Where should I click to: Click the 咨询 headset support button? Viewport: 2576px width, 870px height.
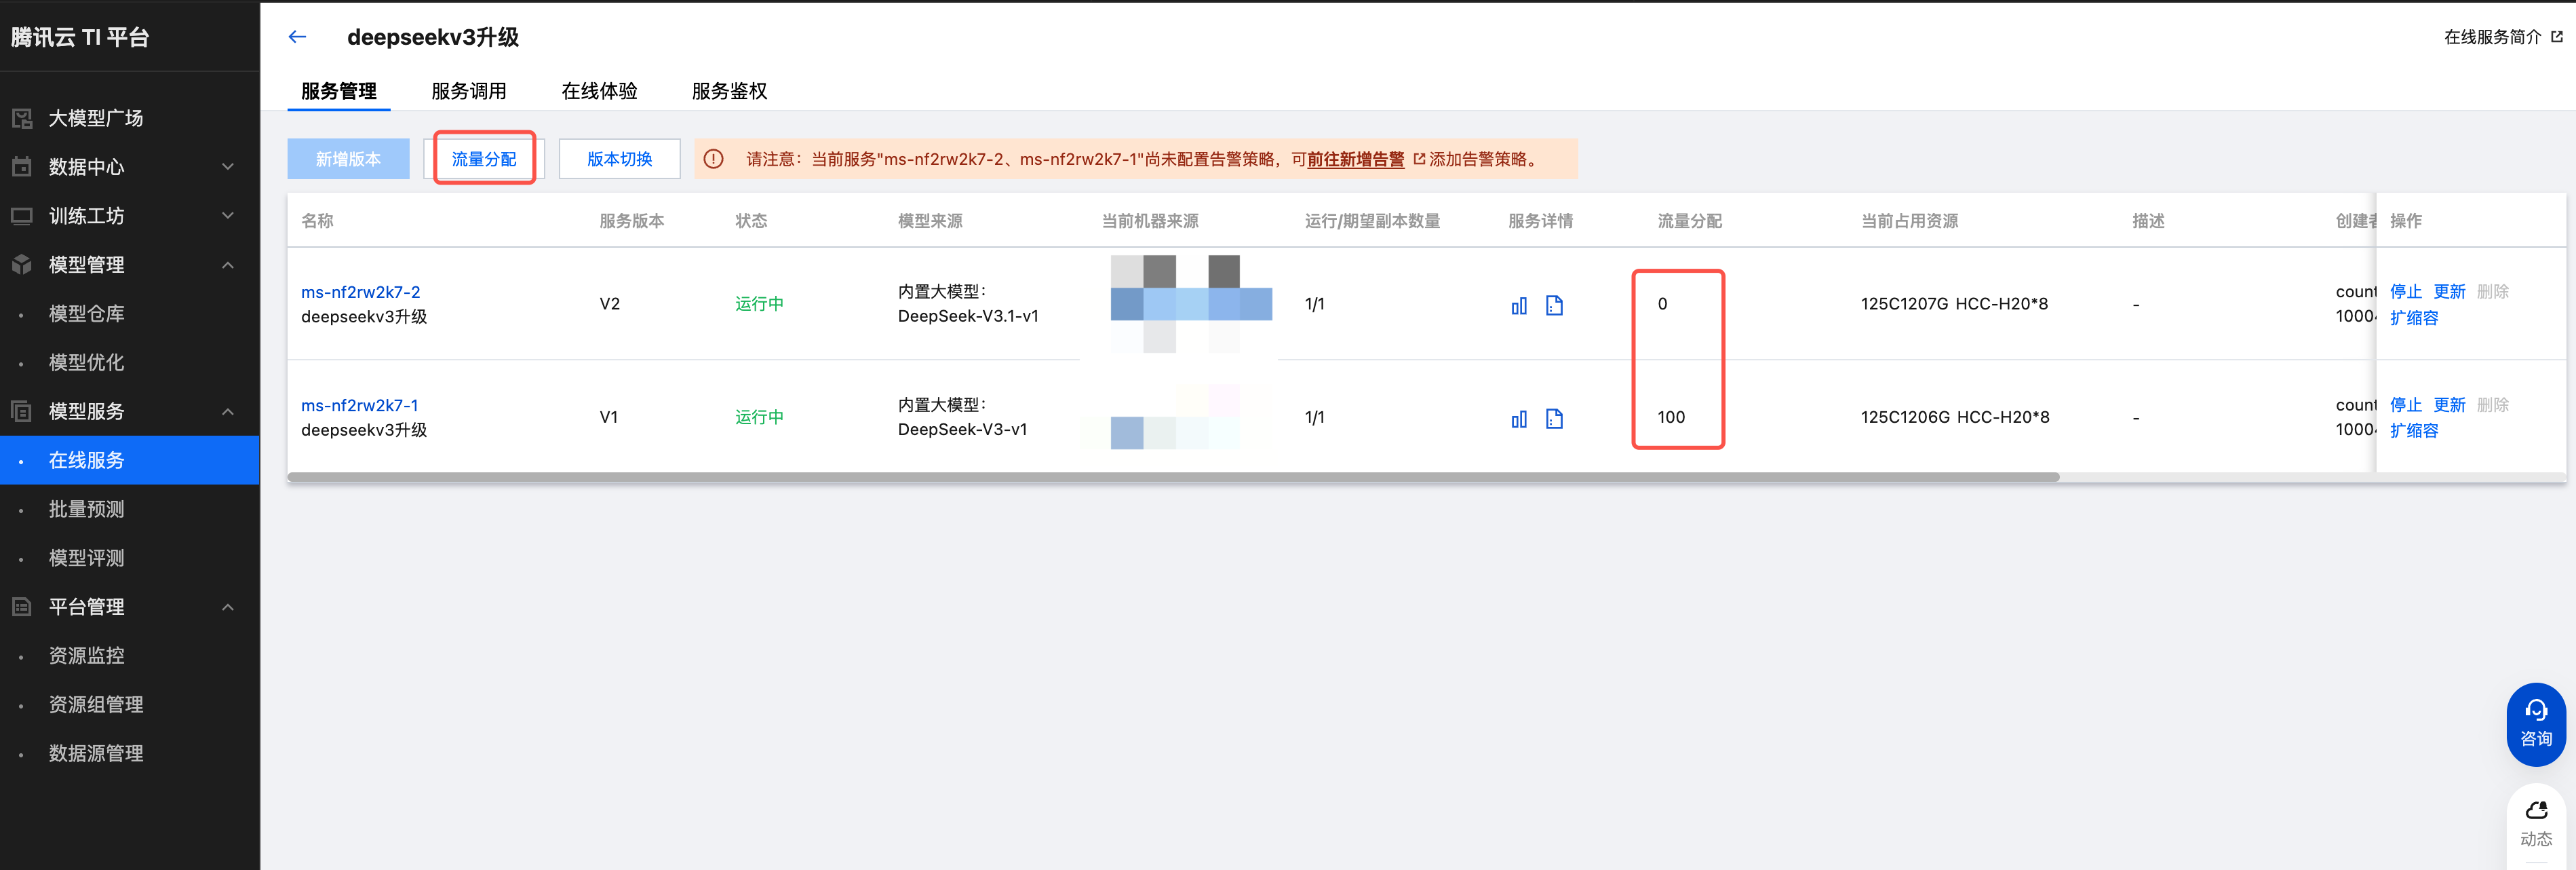click(x=2535, y=723)
